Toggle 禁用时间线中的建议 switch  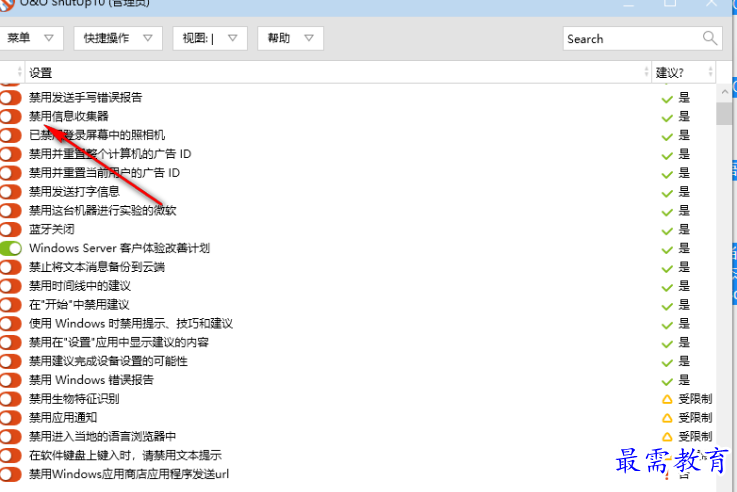coord(10,286)
